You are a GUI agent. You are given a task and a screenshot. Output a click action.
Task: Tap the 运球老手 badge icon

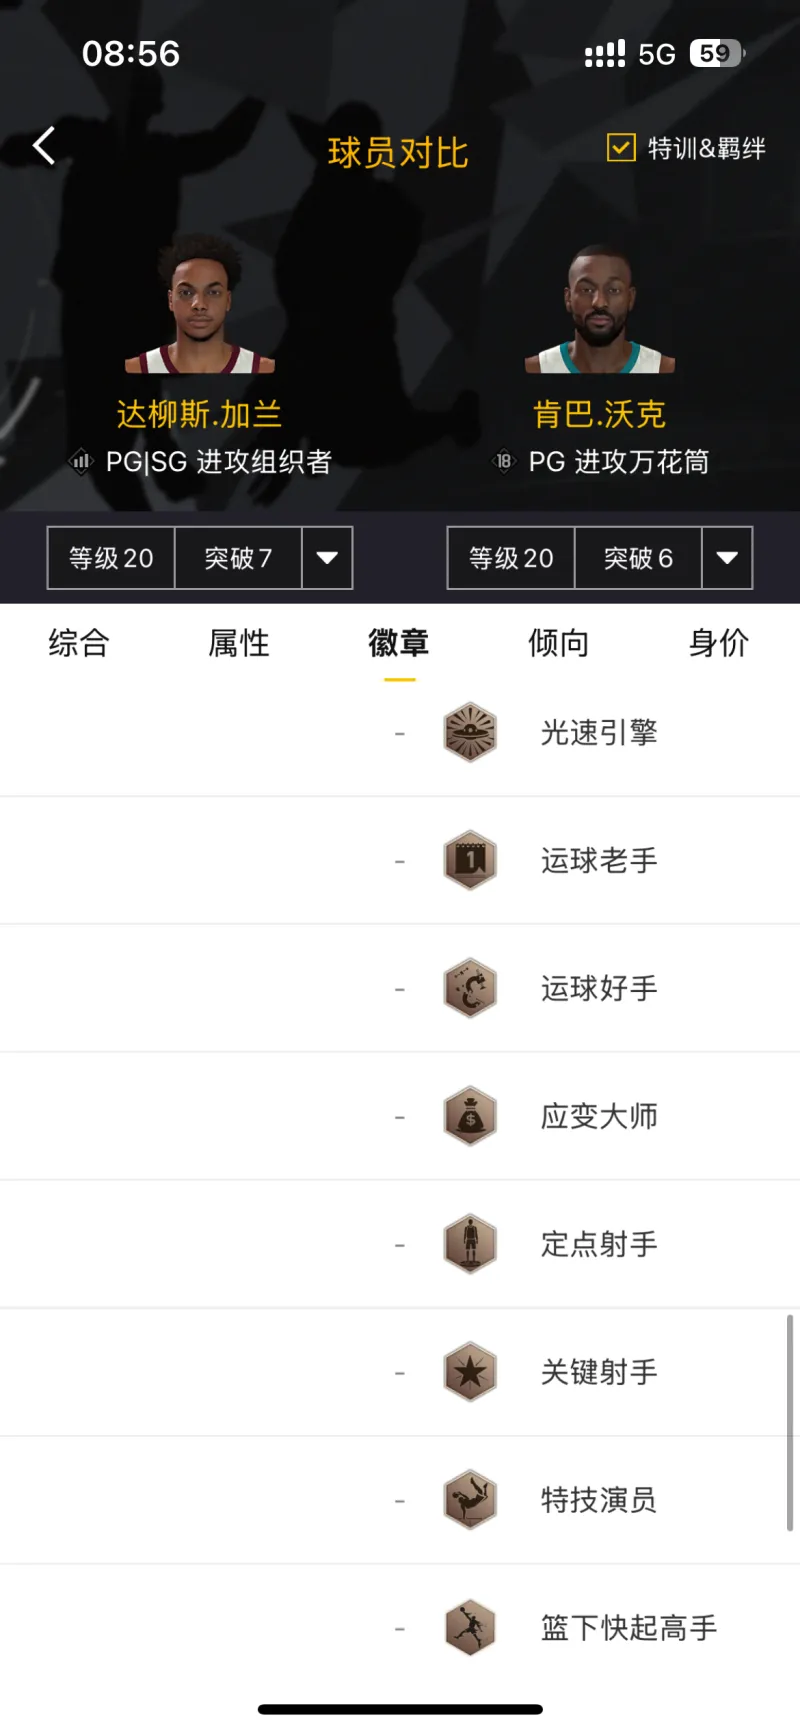(470, 860)
